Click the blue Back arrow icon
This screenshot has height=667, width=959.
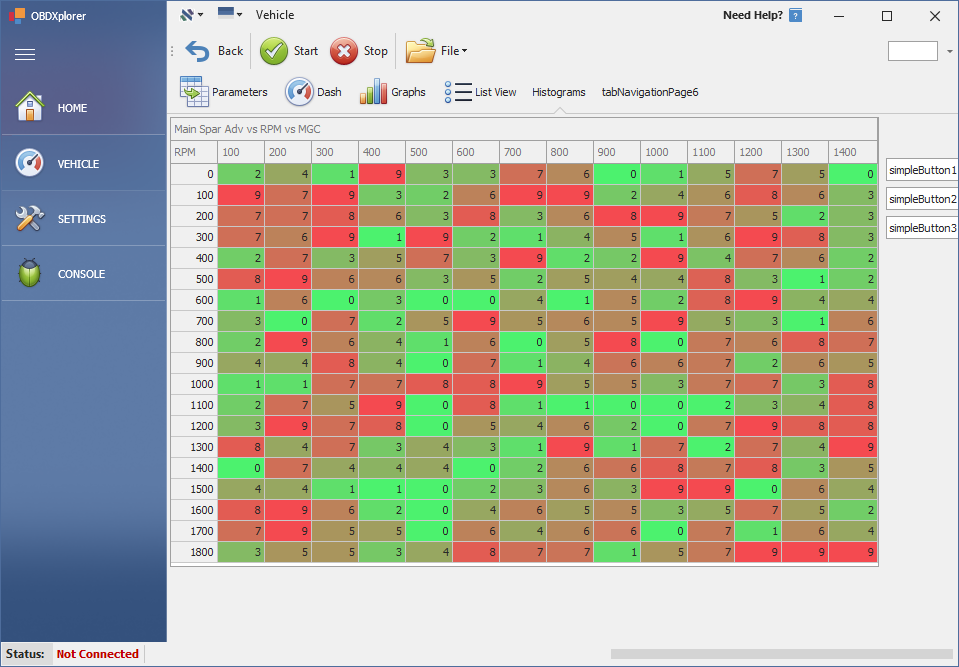pos(198,51)
